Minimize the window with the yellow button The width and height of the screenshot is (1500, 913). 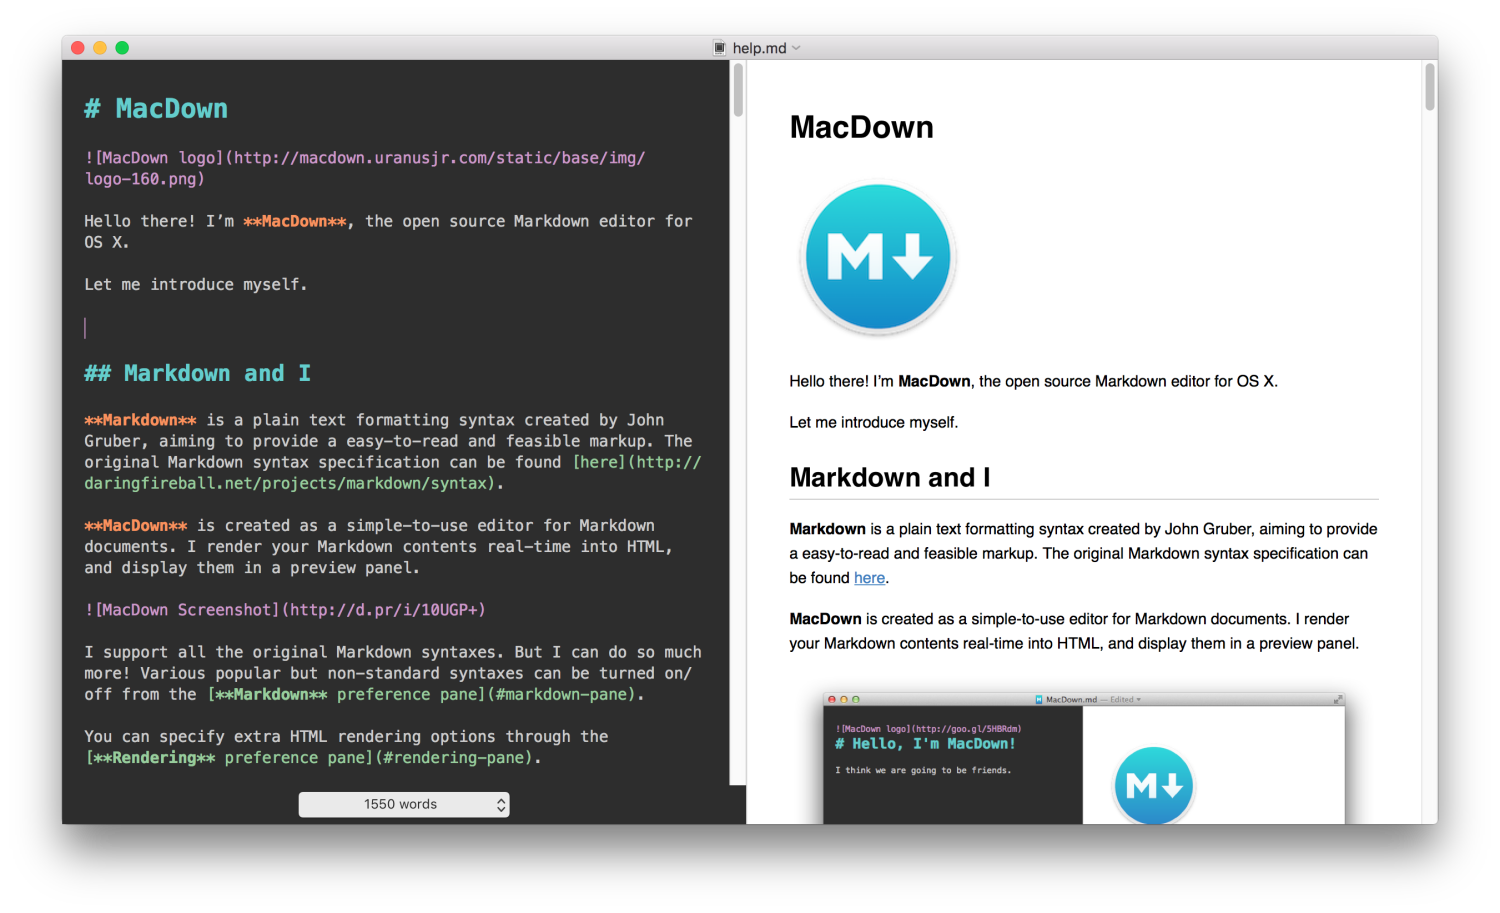pos(99,47)
